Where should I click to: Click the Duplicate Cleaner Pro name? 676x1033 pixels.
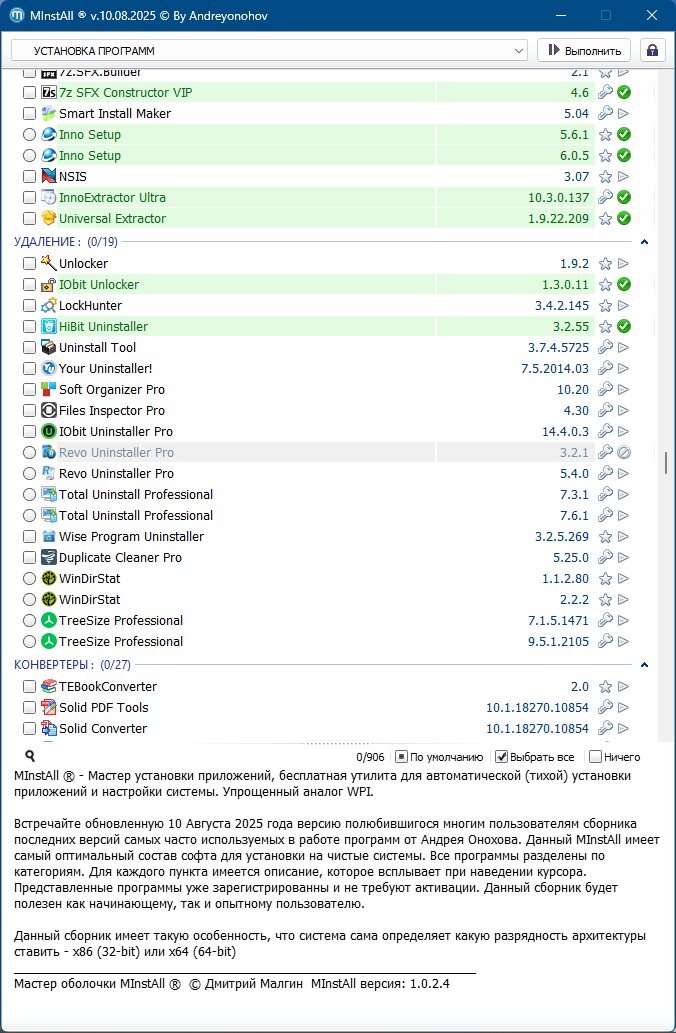[120, 557]
